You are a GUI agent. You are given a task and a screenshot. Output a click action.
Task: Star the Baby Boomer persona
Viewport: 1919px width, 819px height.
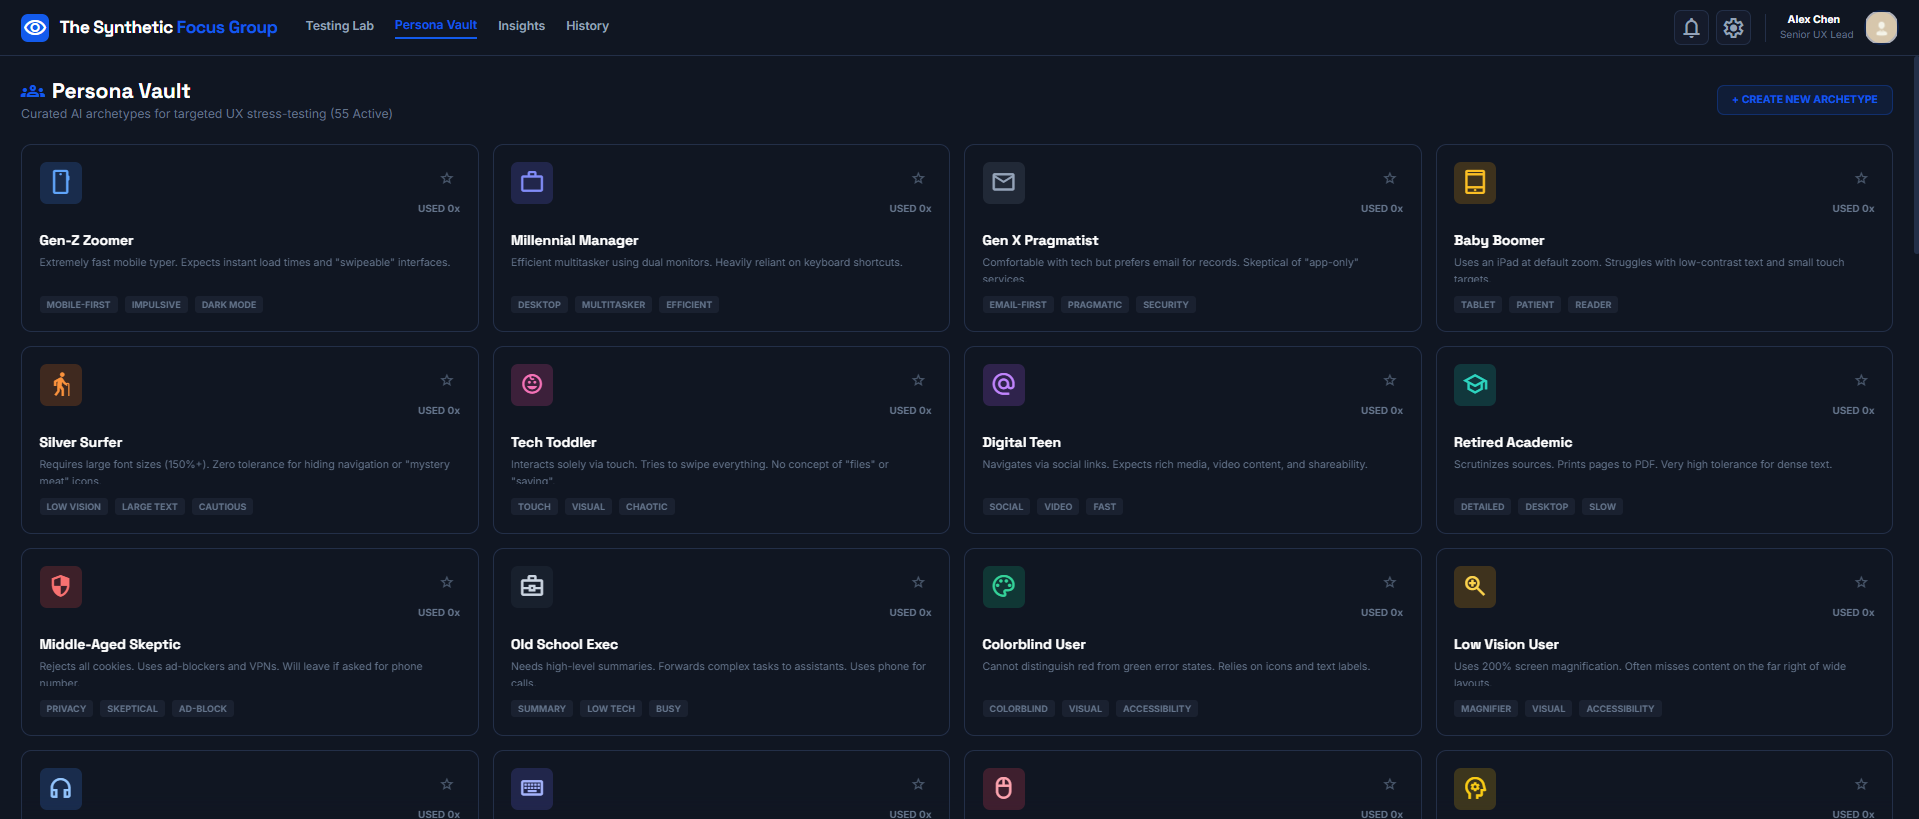pos(1861,178)
